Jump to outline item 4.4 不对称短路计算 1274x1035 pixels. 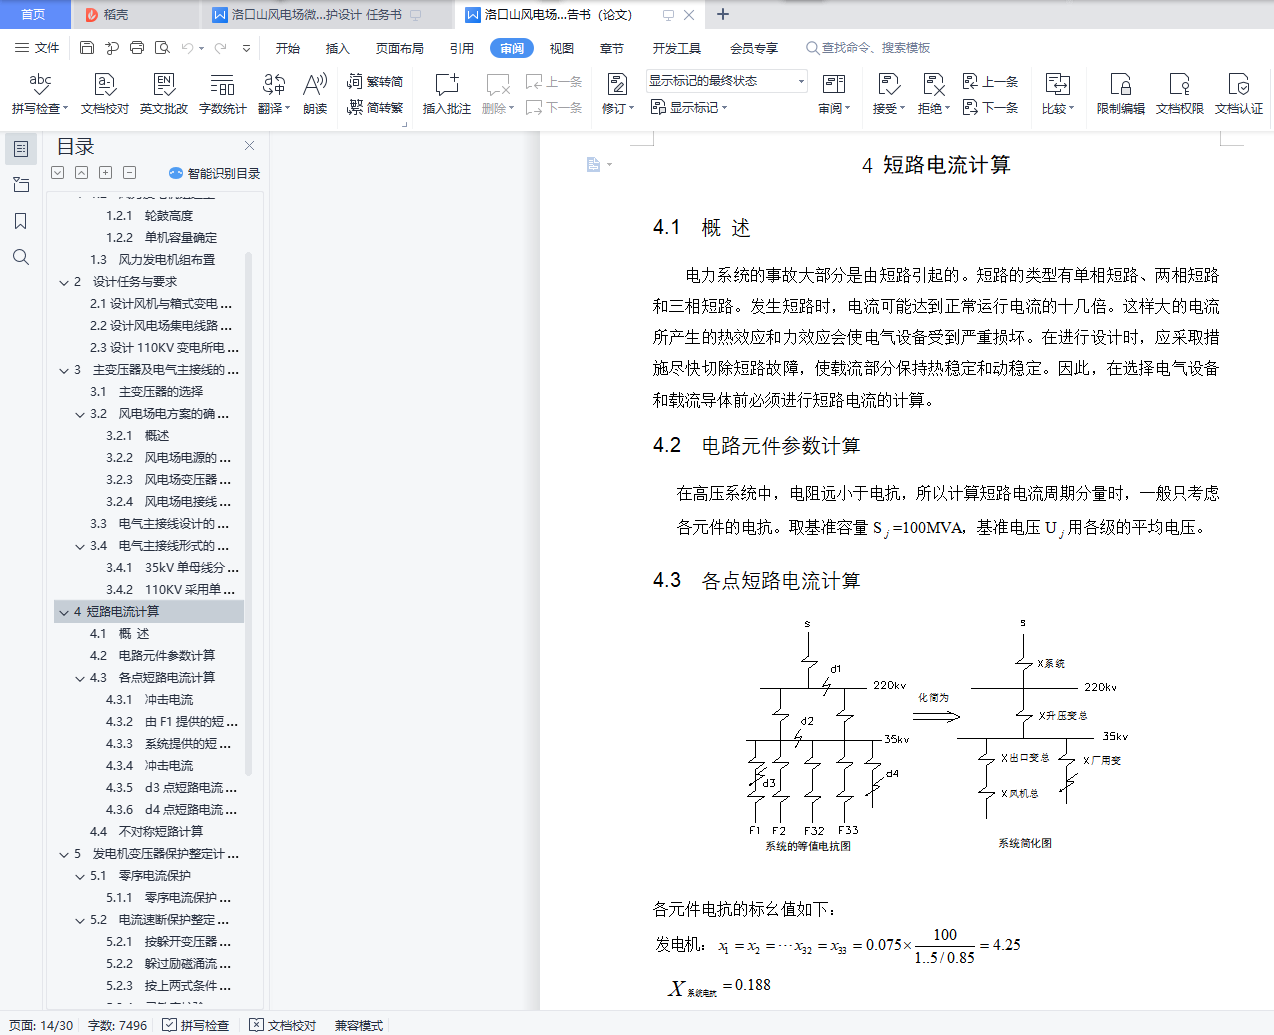149,832
